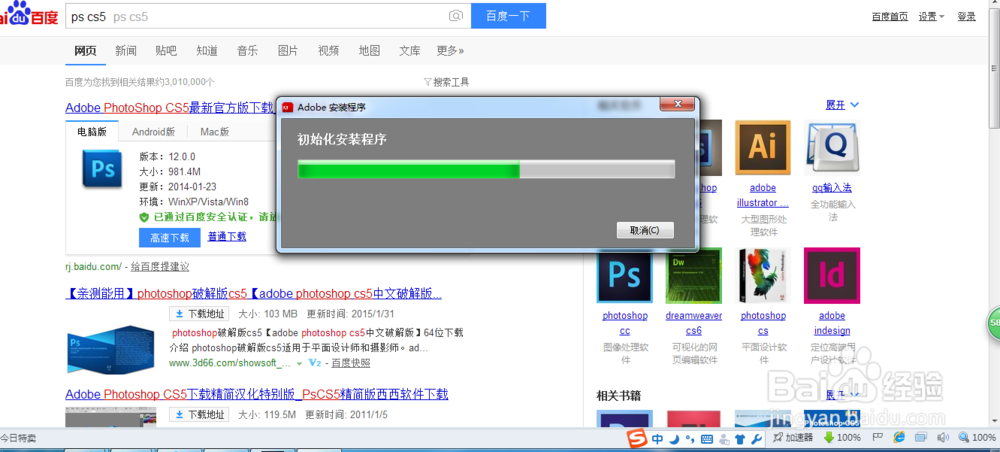Click the green download arrow in status bar
The image size is (1000, 452).
[x=829, y=438]
